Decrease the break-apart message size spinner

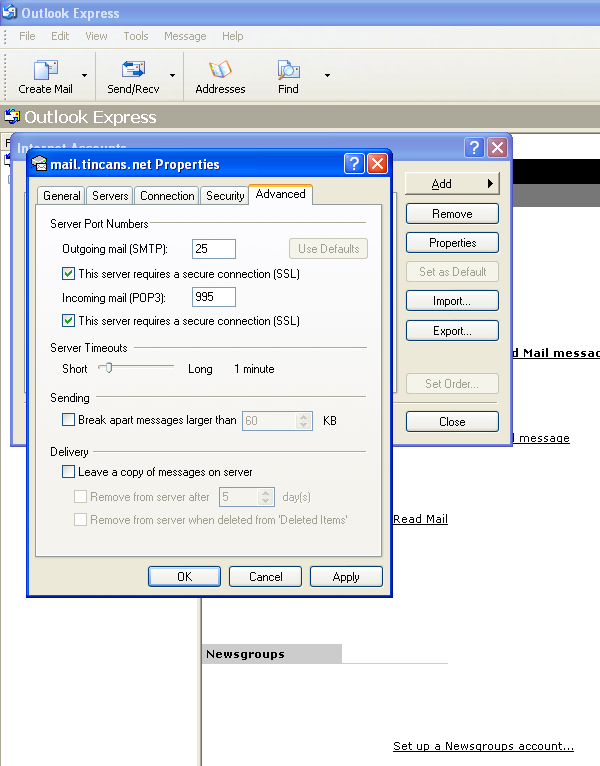303,425
